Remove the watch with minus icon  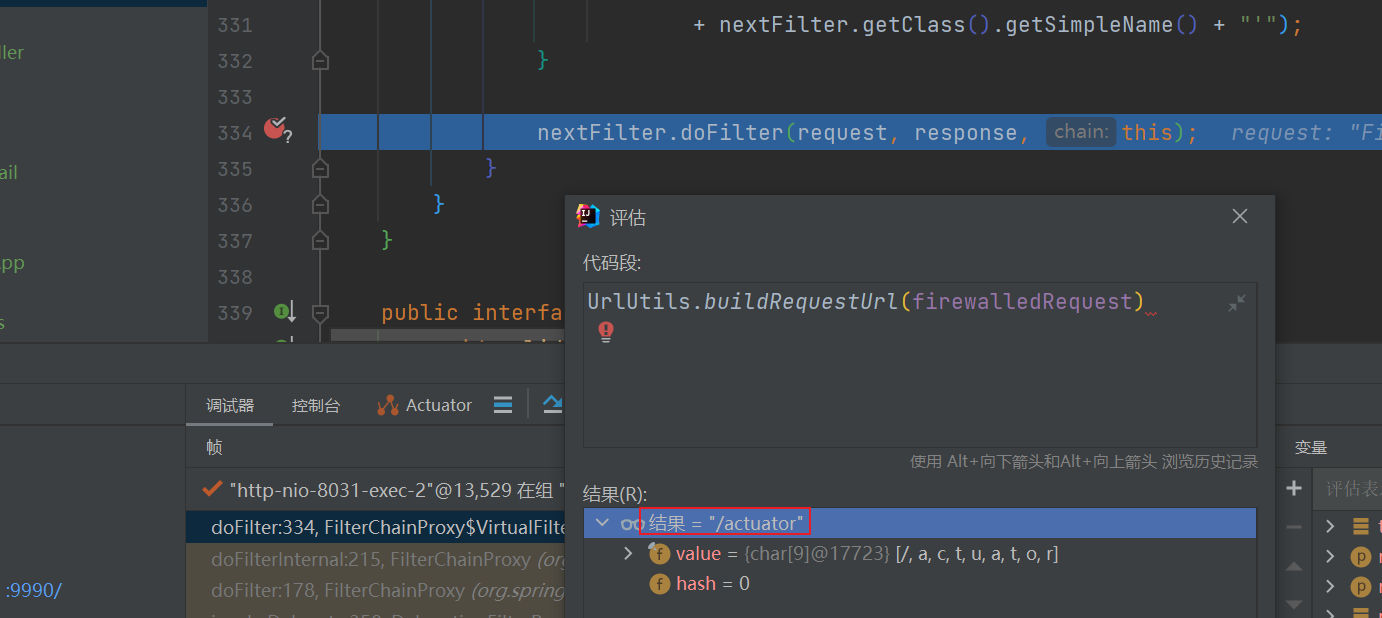(x=1294, y=526)
